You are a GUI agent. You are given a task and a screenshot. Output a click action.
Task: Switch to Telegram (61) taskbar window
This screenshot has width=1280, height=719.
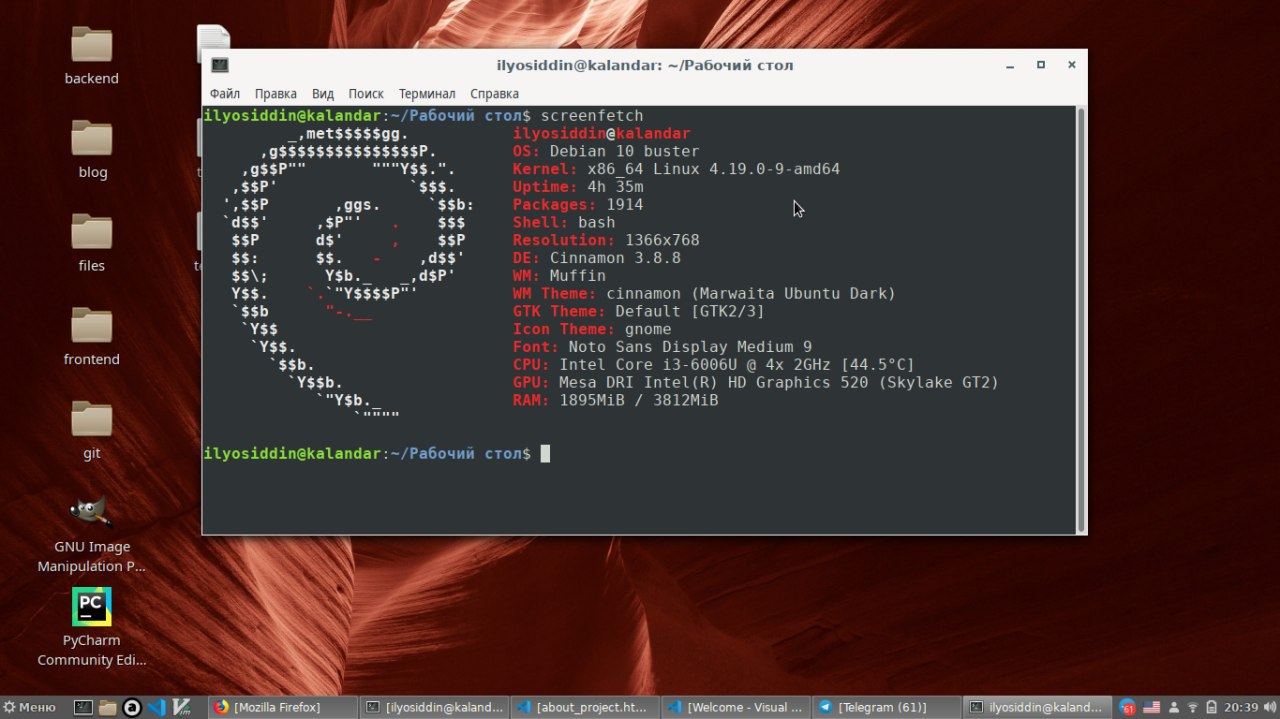(x=887, y=707)
